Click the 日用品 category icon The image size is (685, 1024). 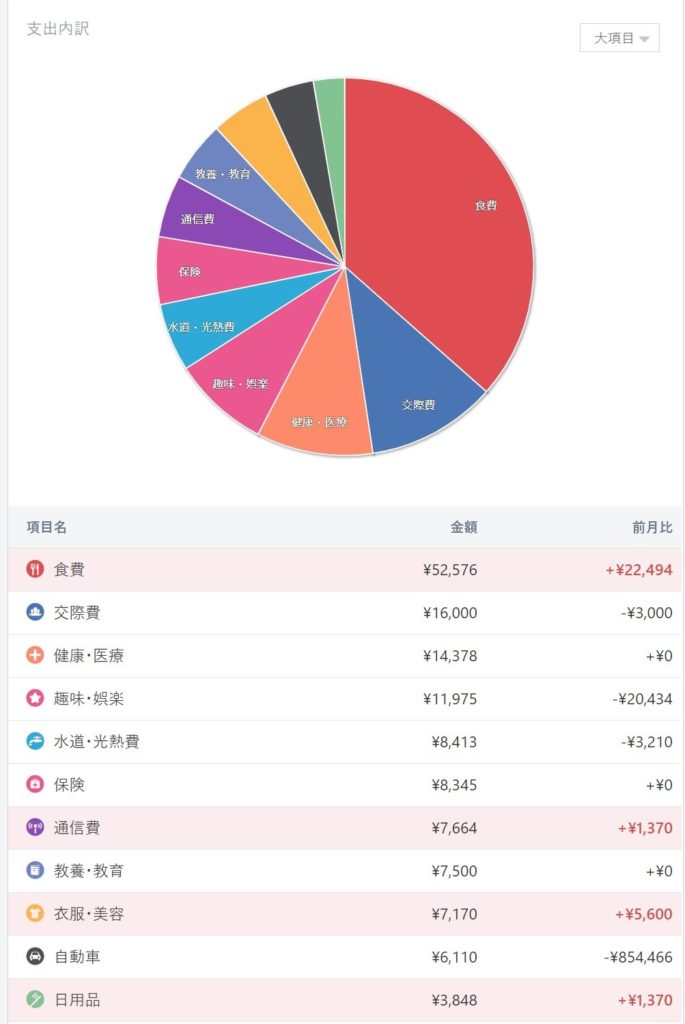[35, 1000]
